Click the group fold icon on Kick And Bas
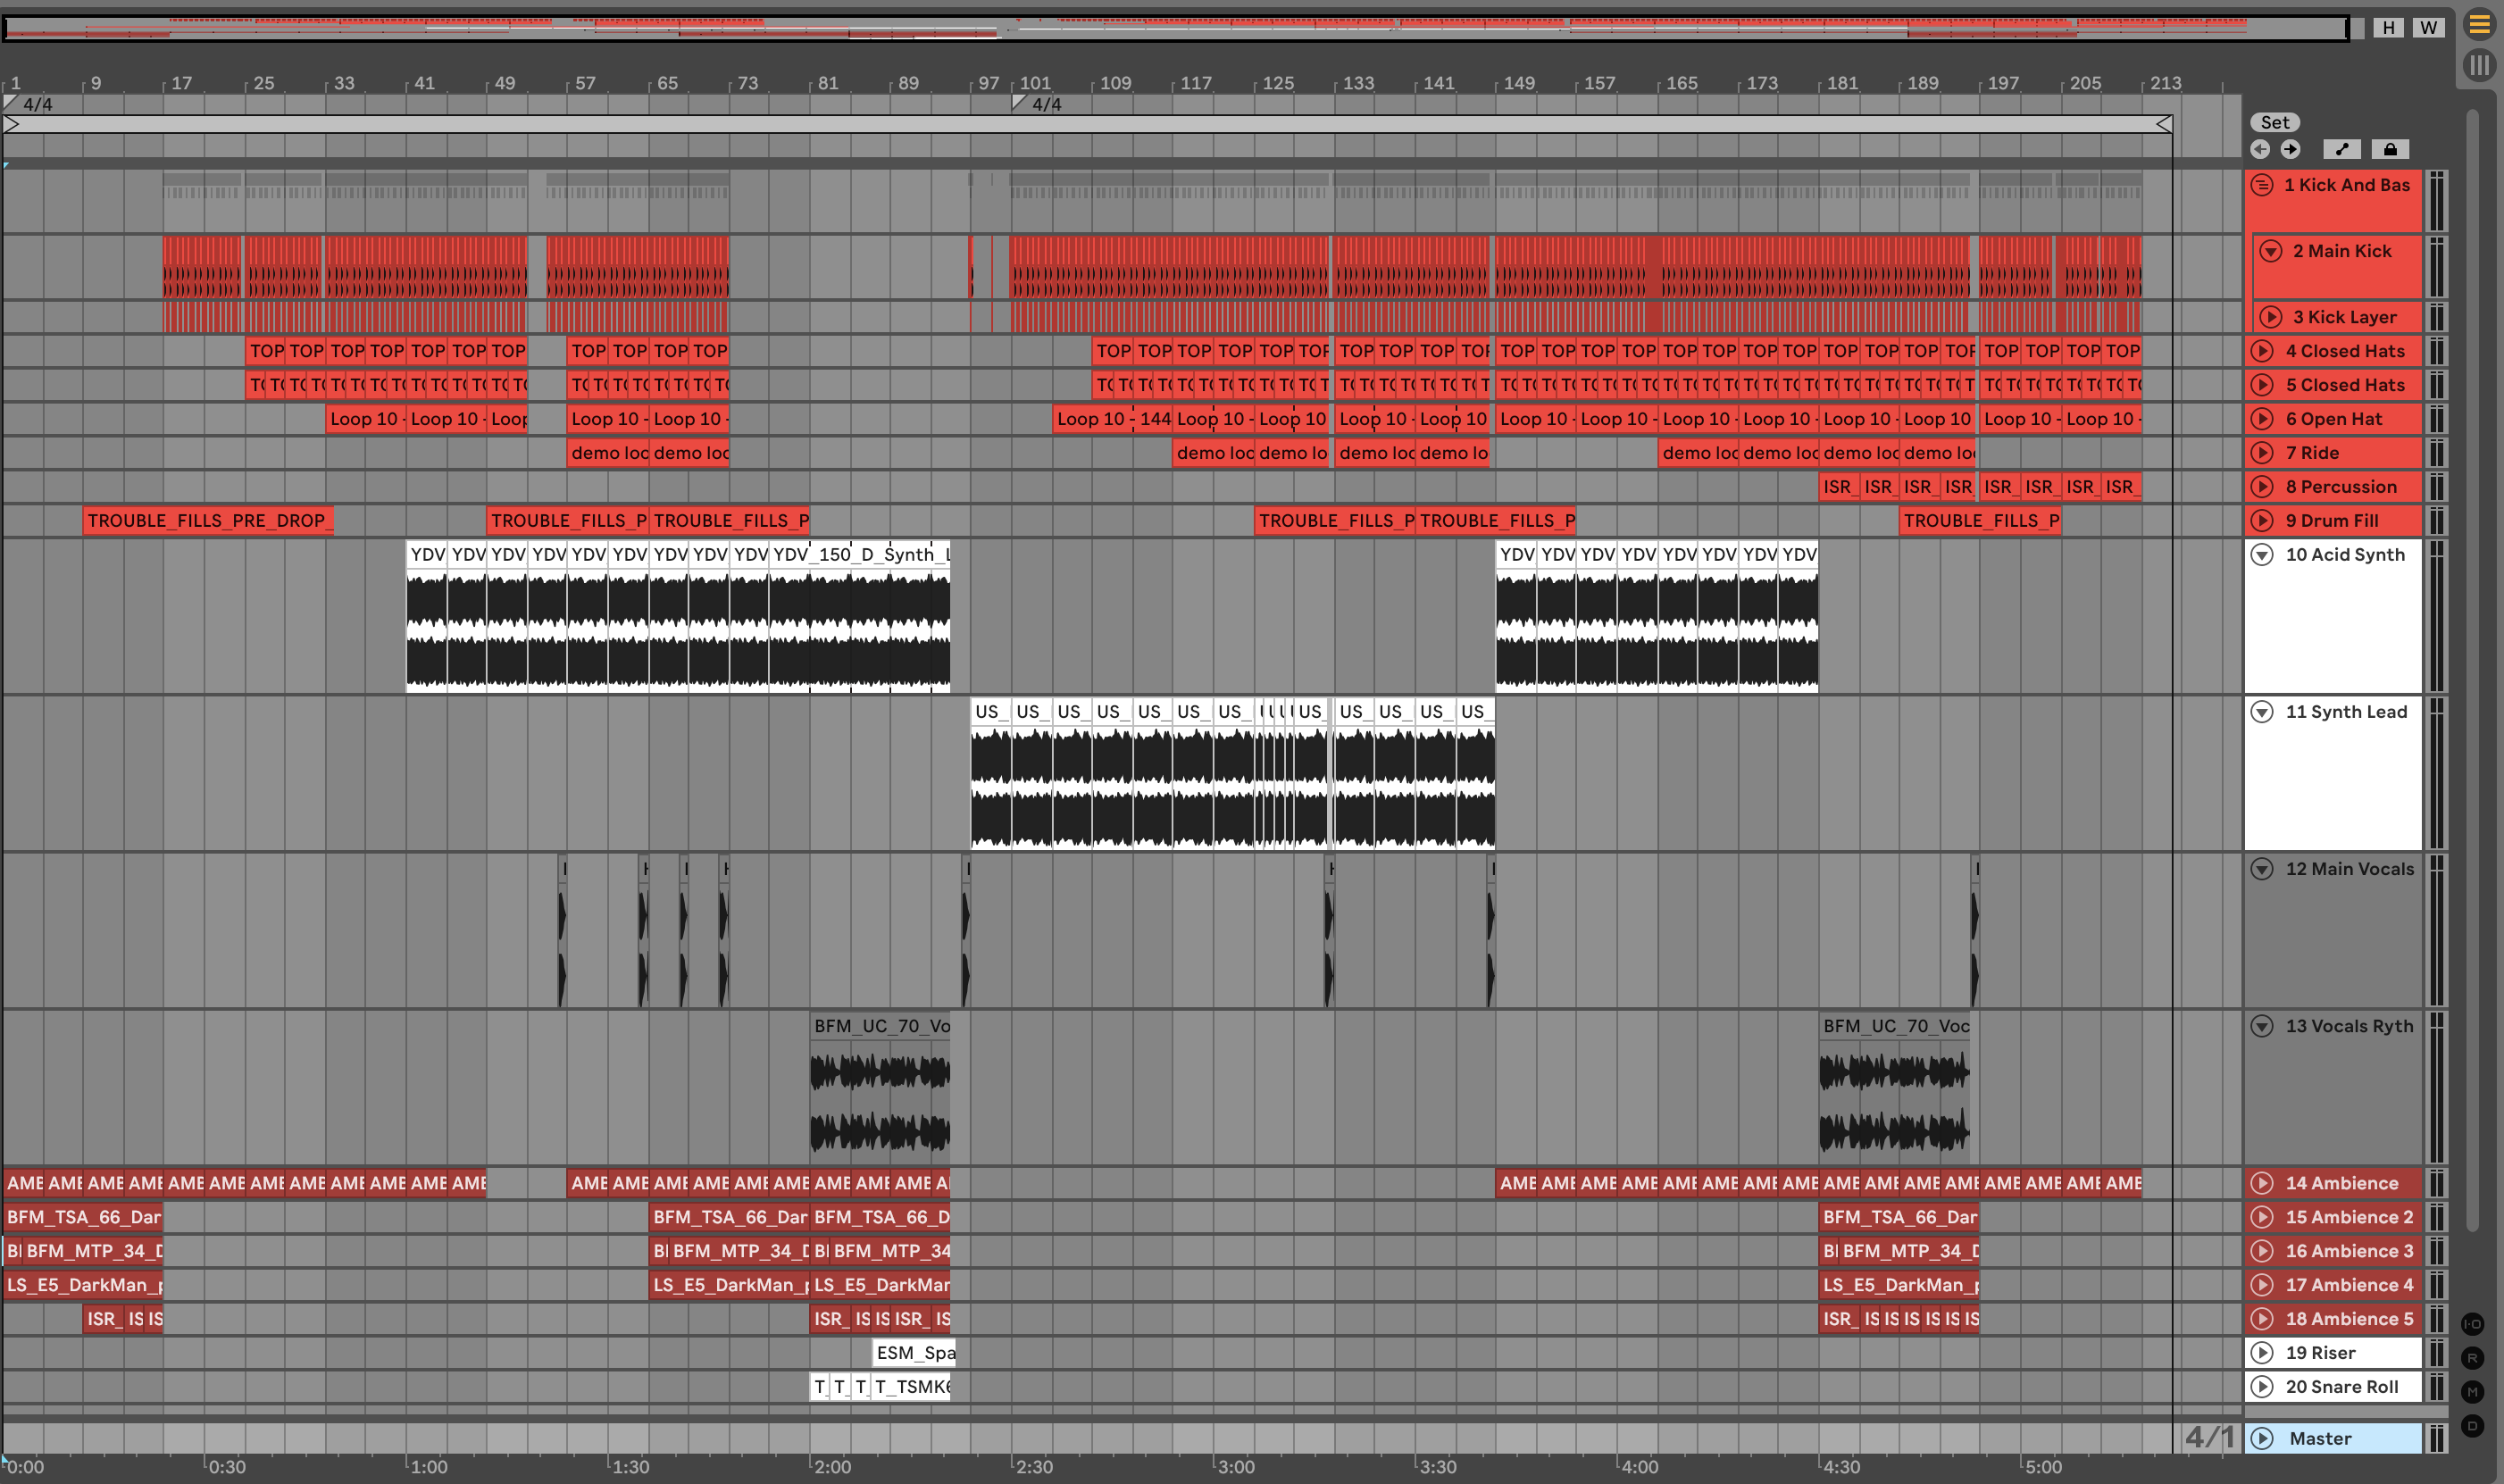The width and height of the screenshot is (2504, 1484). [x=2262, y=185]
